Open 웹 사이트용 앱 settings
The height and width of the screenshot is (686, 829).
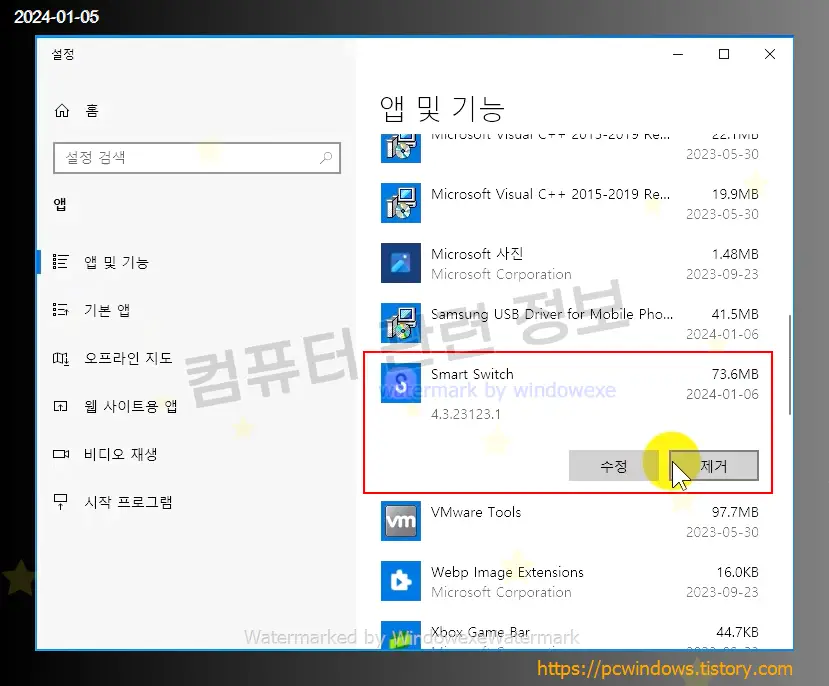pos(131,406)
